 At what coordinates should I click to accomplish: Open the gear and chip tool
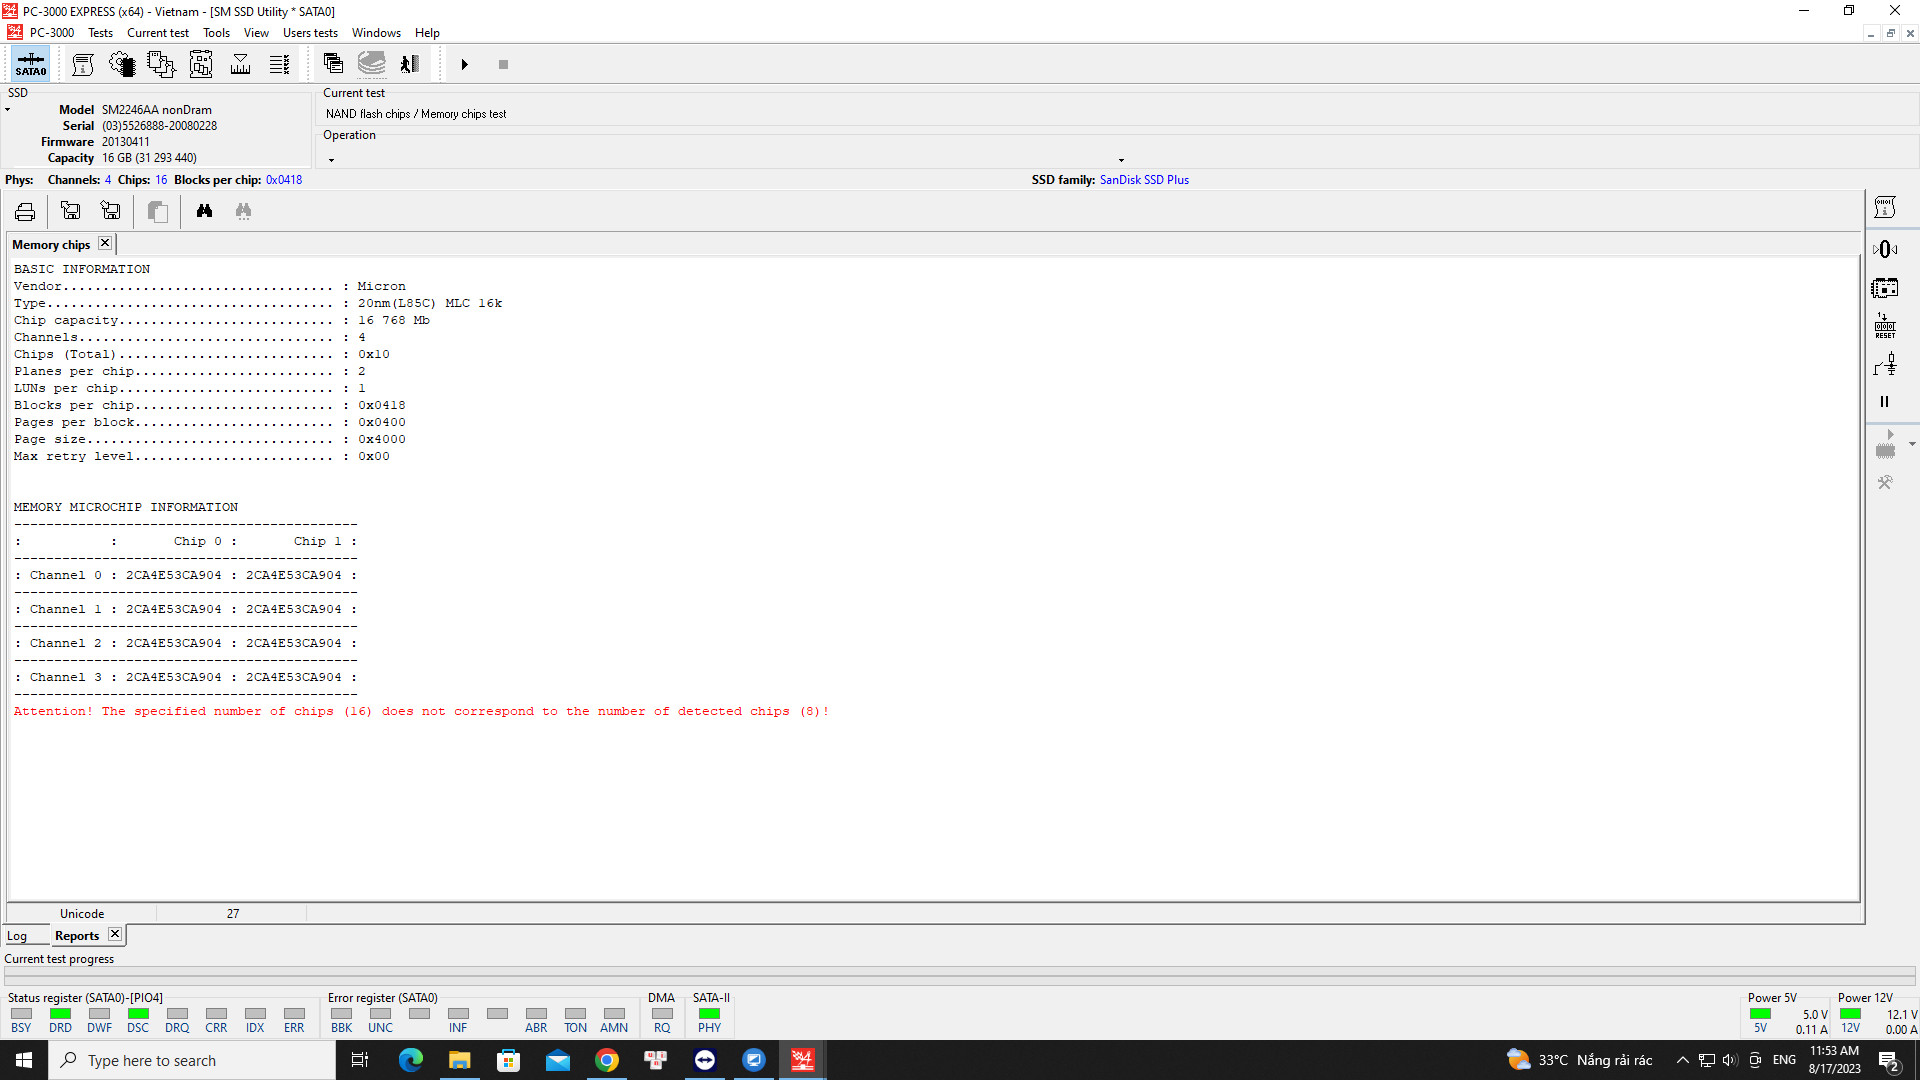click(122, 64)
